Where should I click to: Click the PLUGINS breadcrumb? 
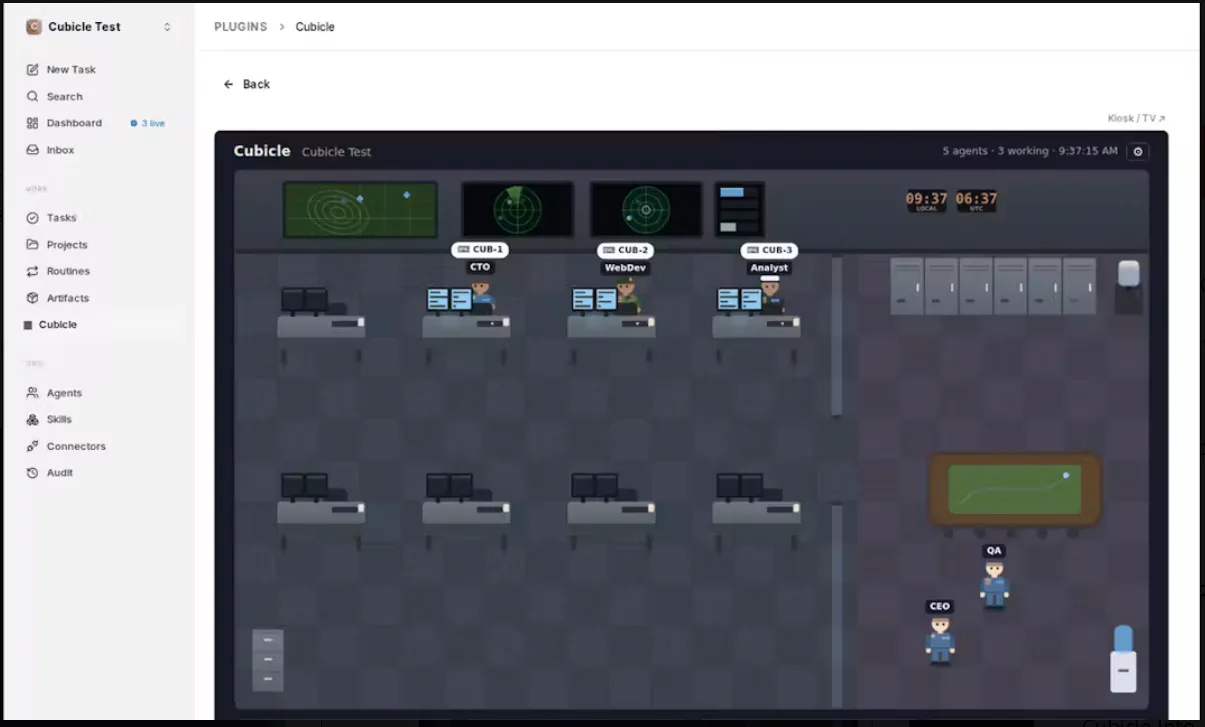click(240, 27)
